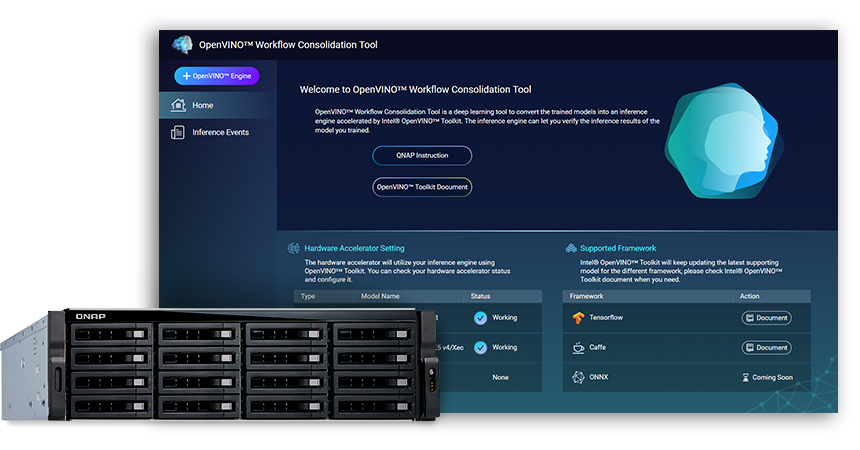The image size is (860, 450).
Task: Go to Inference Events in sidebar
Action: (220, 132)
